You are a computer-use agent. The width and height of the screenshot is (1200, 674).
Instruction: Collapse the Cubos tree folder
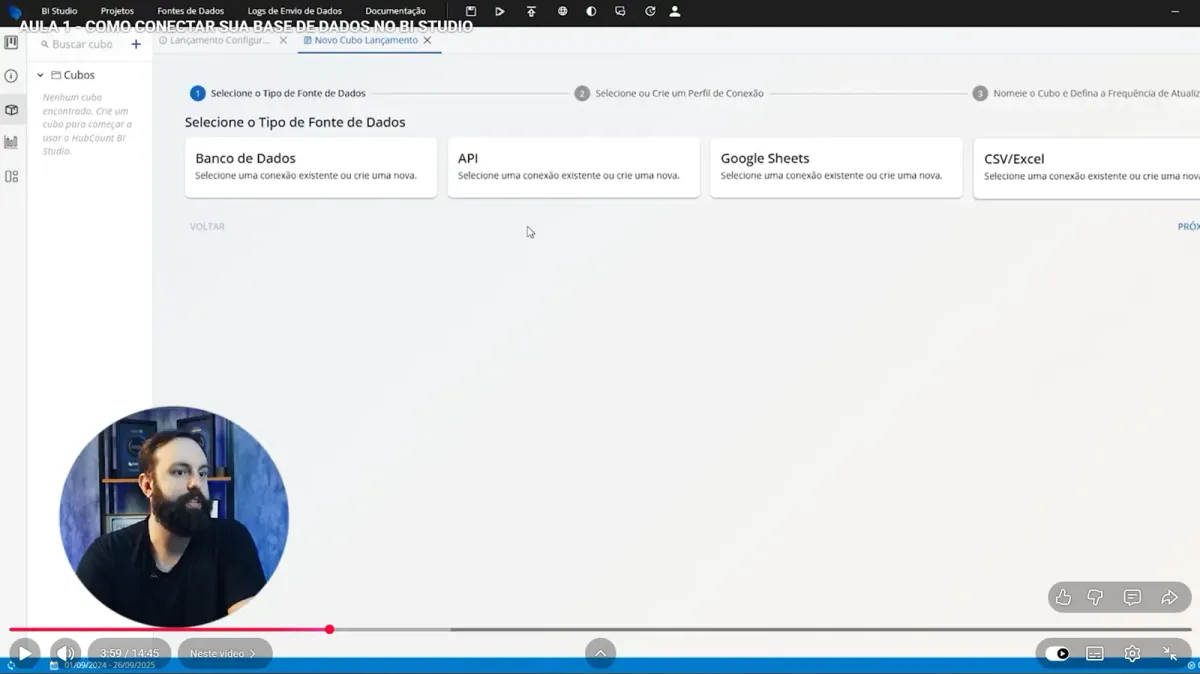click(x=40, y=75)
